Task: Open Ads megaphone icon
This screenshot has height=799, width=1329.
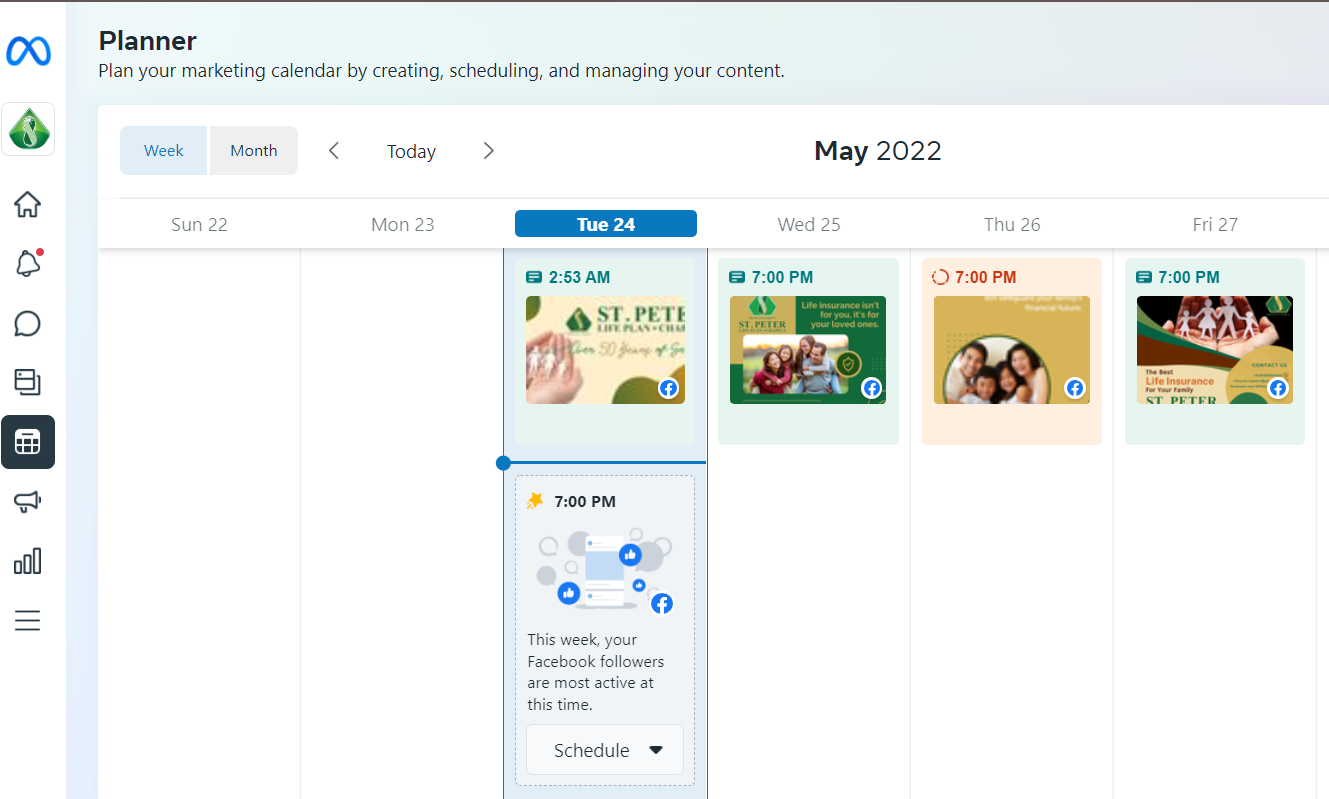Action: click(x=28, y=501)
